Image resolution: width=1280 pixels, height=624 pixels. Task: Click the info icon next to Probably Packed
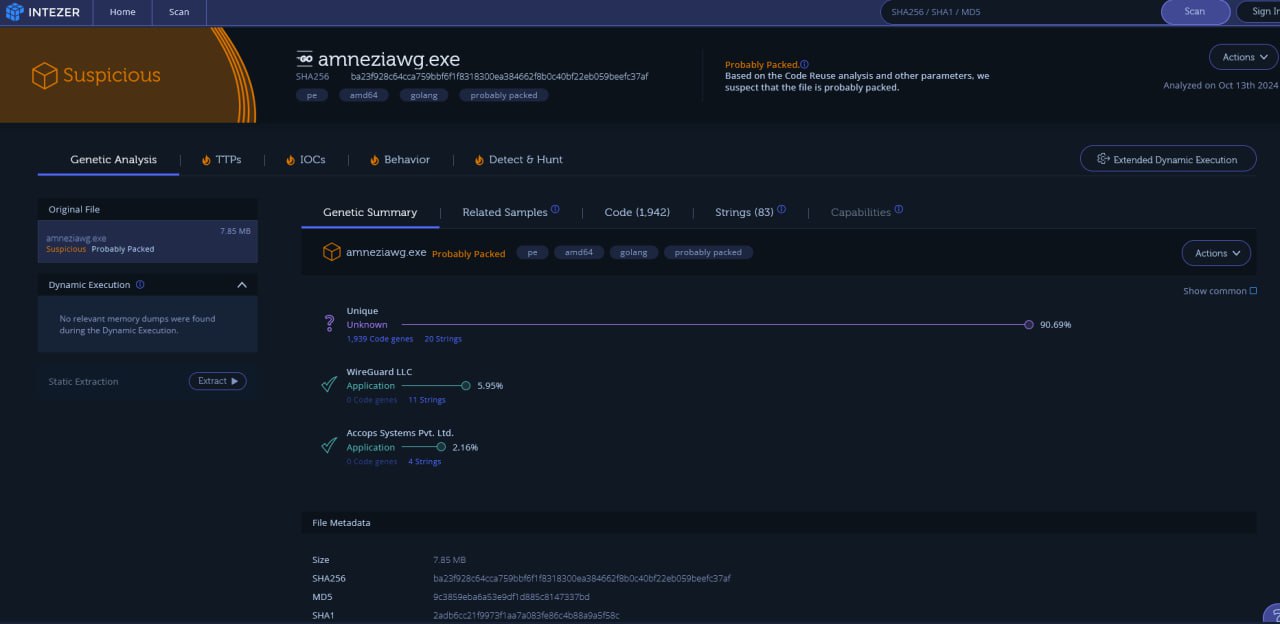pos(804,64)
